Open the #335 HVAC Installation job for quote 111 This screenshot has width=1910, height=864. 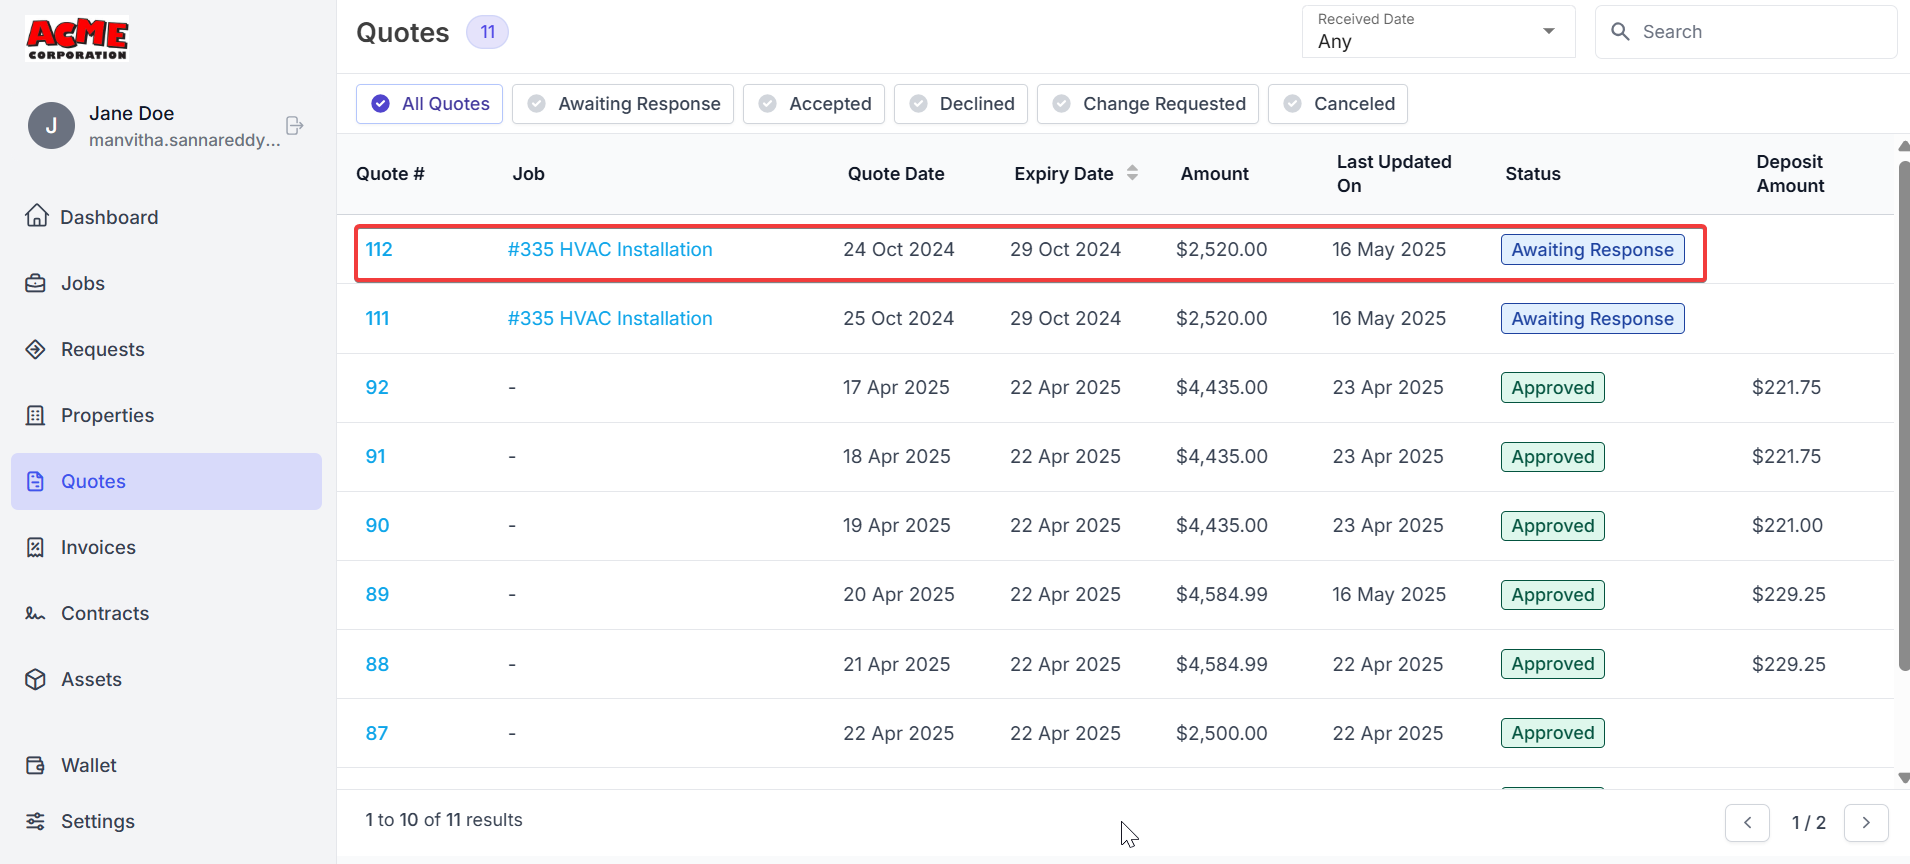click(x=610, y=318)
